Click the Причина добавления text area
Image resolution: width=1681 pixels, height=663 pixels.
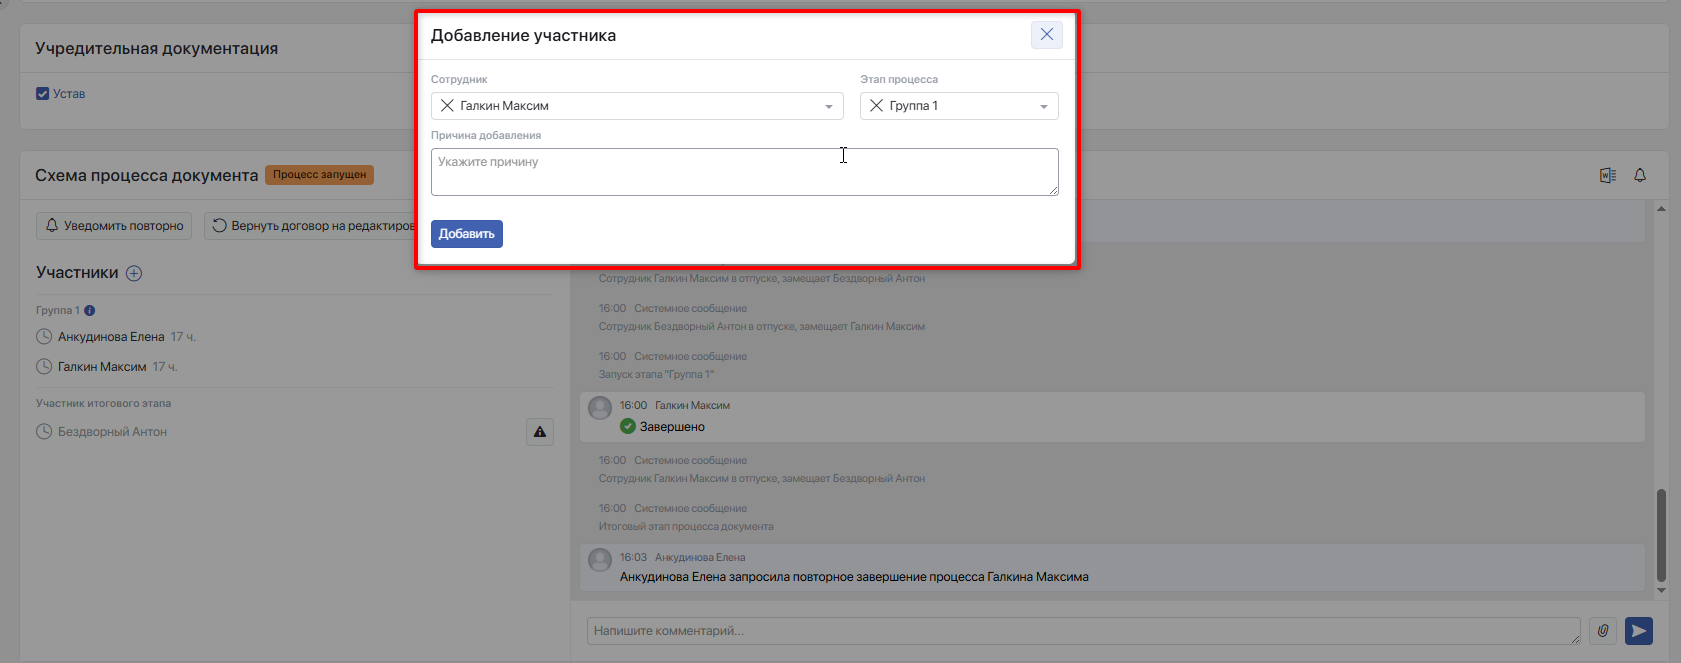tap(745, 172)
